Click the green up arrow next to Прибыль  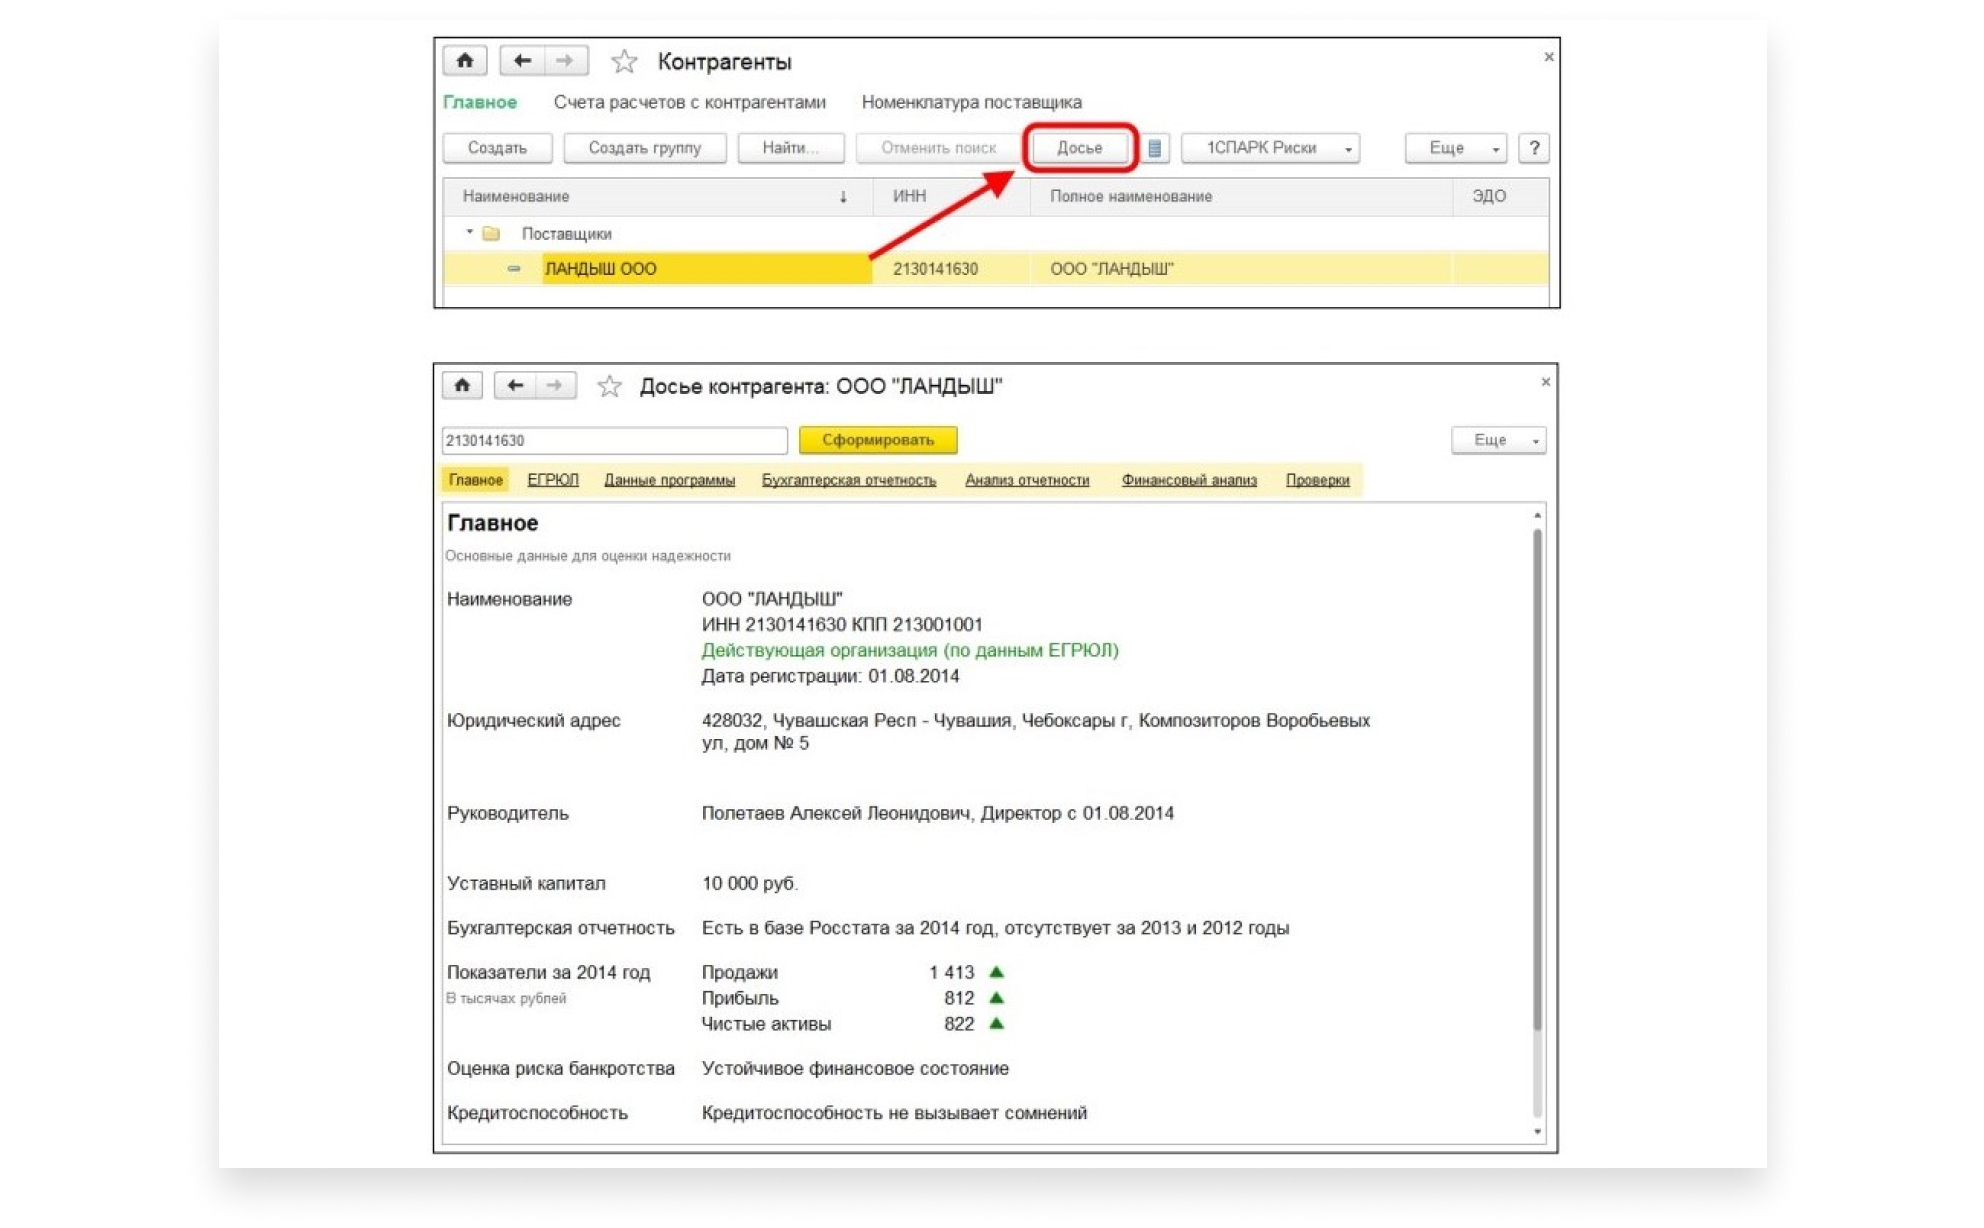pos(996,998)
